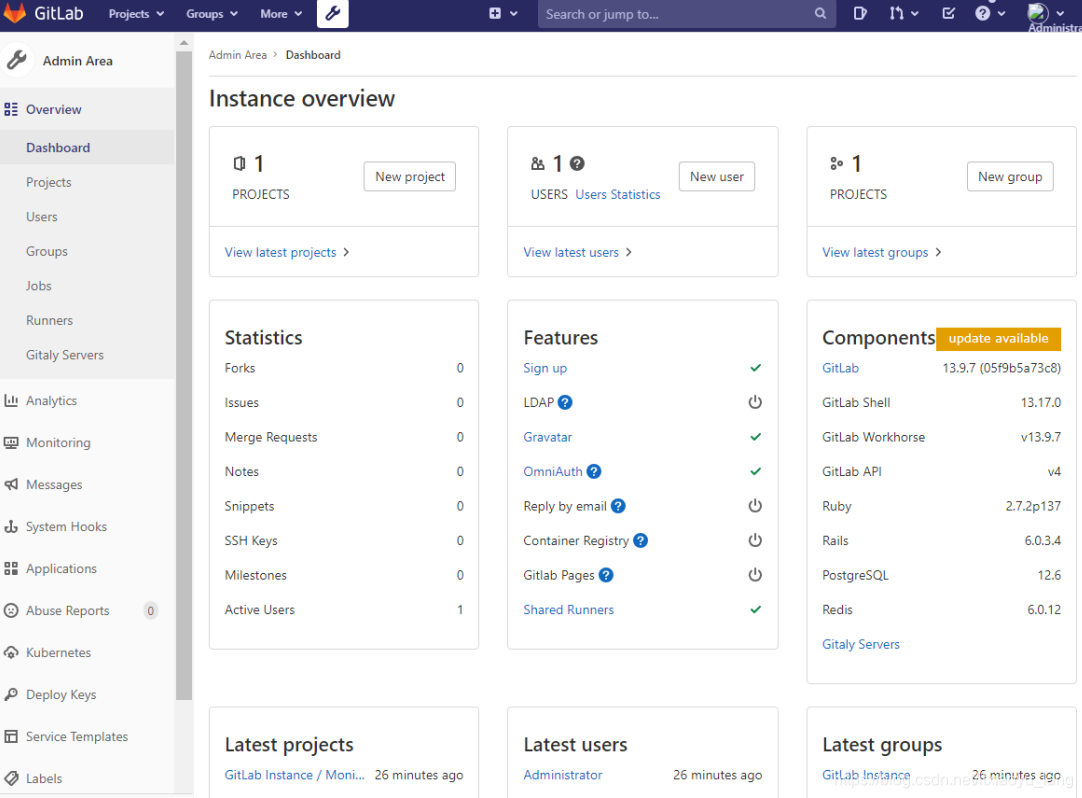The image size is (1082, 798).
Task: Click the Service Templates icon
Action: pyautogui.click(x=11, y=737)
